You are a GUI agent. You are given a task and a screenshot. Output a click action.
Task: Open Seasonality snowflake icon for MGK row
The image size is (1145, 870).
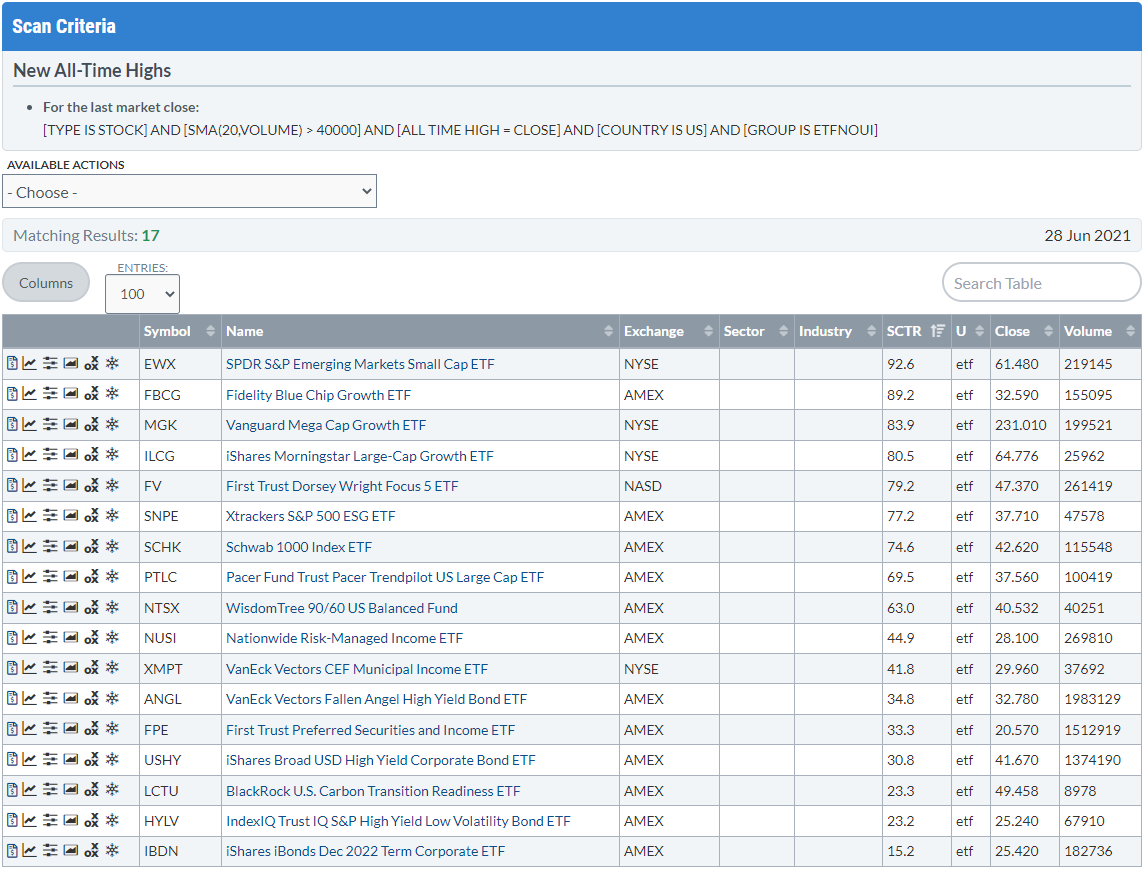112,424
